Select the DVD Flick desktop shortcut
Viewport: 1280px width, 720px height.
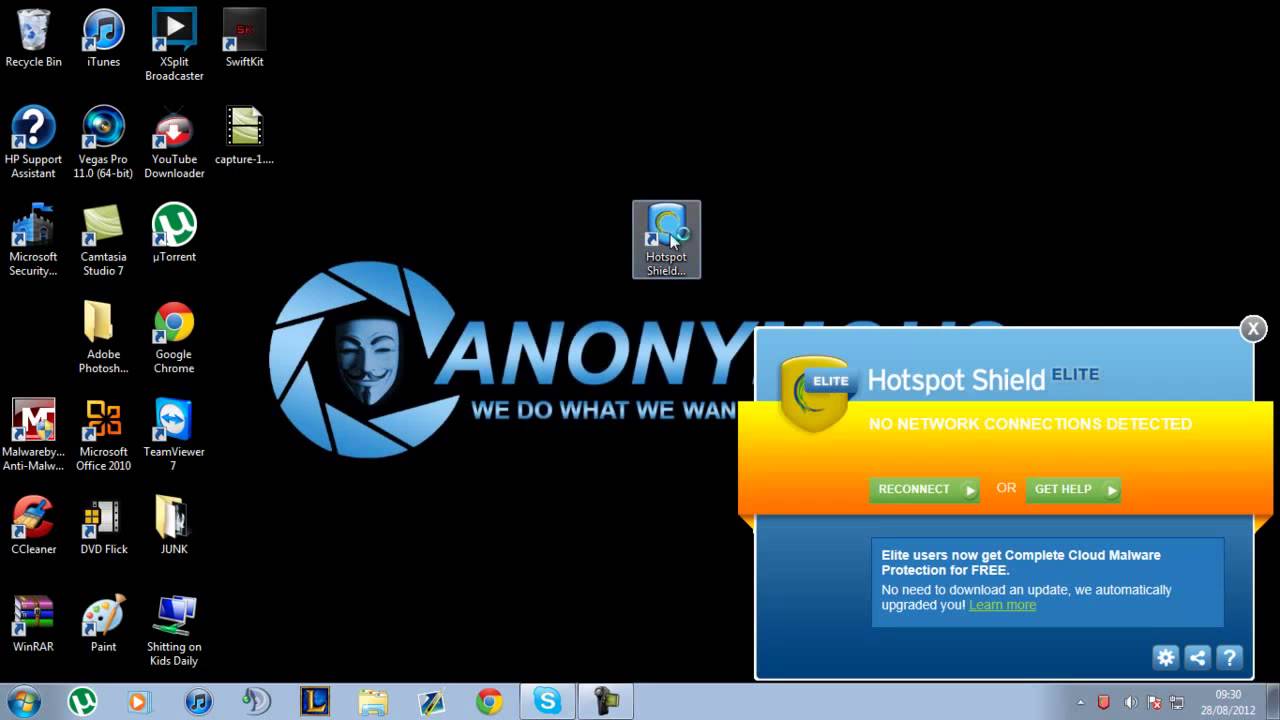[103, 525]
